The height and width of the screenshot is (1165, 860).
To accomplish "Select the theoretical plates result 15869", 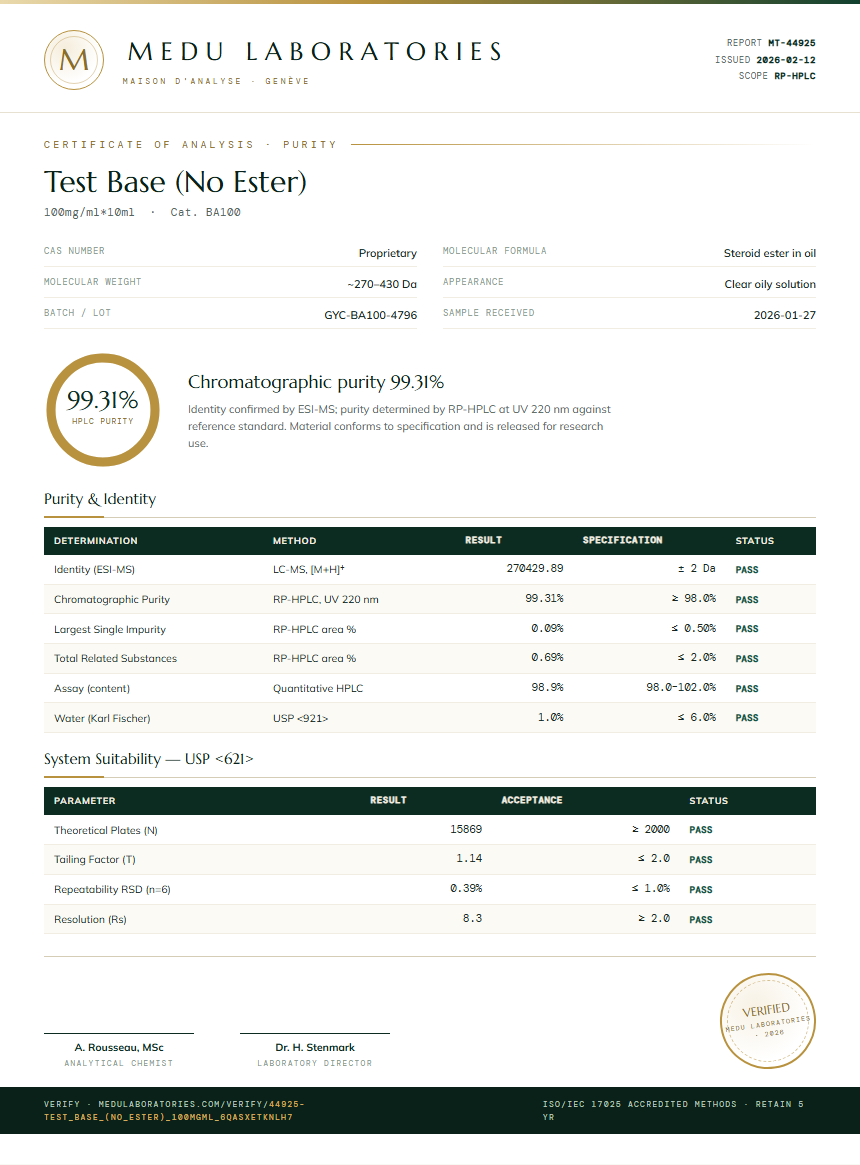I will click(x=466, y=829).
